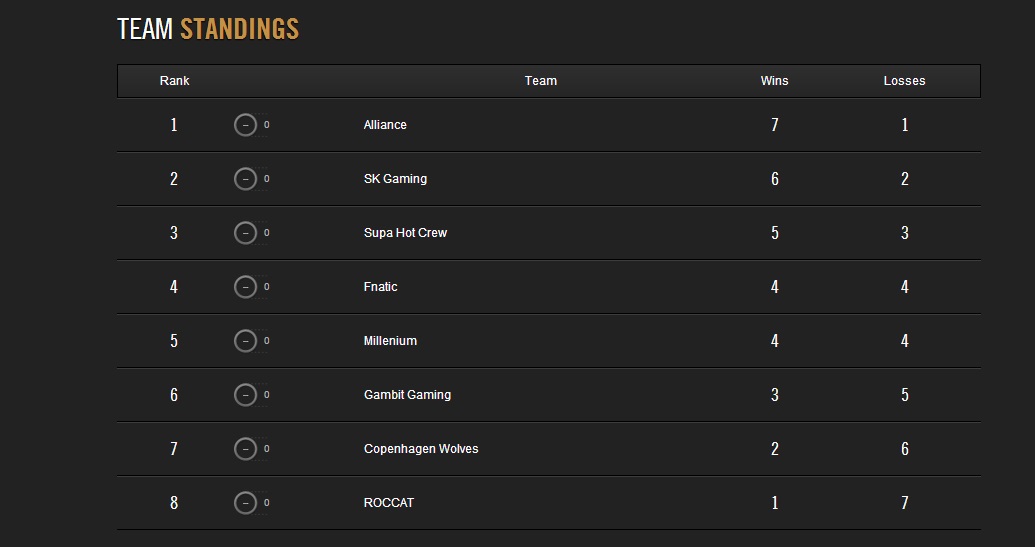Viewport: 1035px width, 547px height.
Task: Open the Alliance team name link
Action: 385,125
